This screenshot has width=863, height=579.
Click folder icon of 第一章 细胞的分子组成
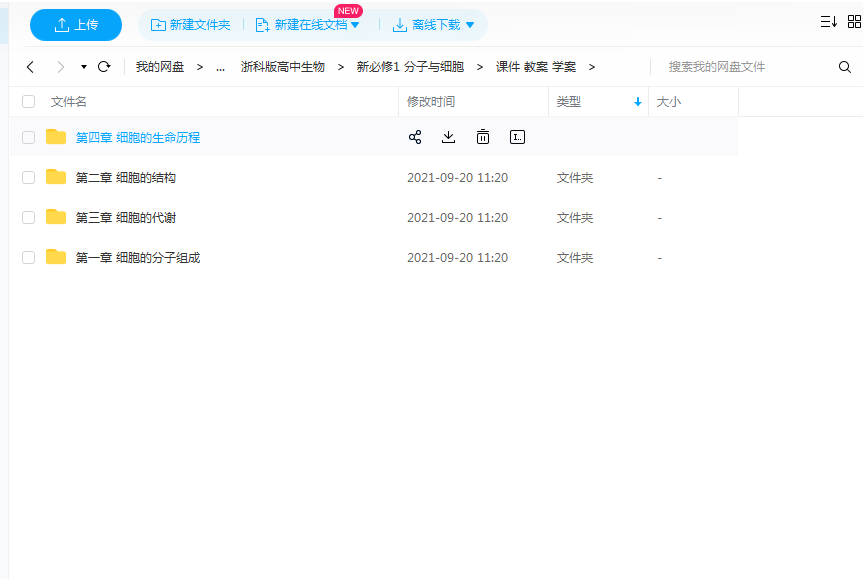pyautogui.click(x=56, y=256)
